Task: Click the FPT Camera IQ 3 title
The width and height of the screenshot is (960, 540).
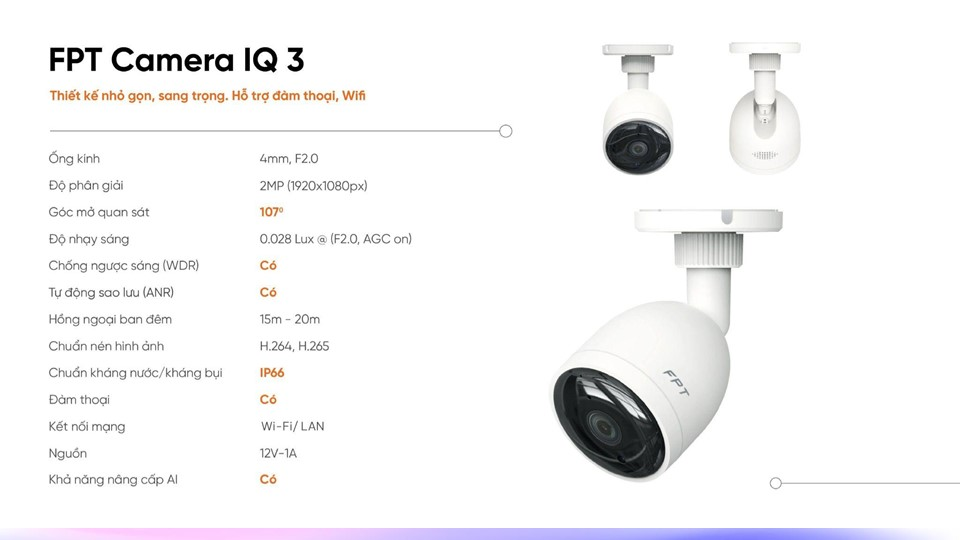Action: [176, 60]
